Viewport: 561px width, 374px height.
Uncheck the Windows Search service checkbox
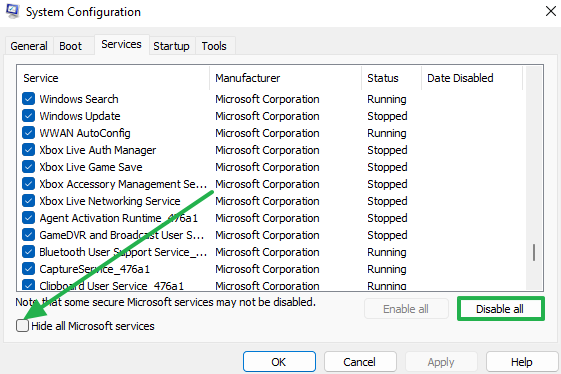[28, 99]
